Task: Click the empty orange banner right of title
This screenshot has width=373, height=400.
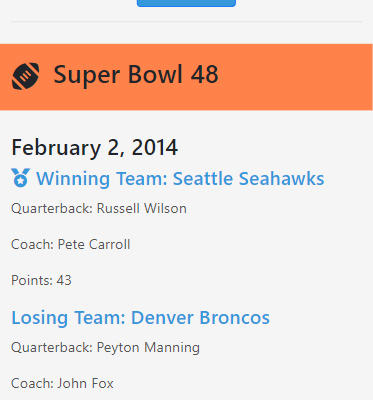Action: pos(295,77)
